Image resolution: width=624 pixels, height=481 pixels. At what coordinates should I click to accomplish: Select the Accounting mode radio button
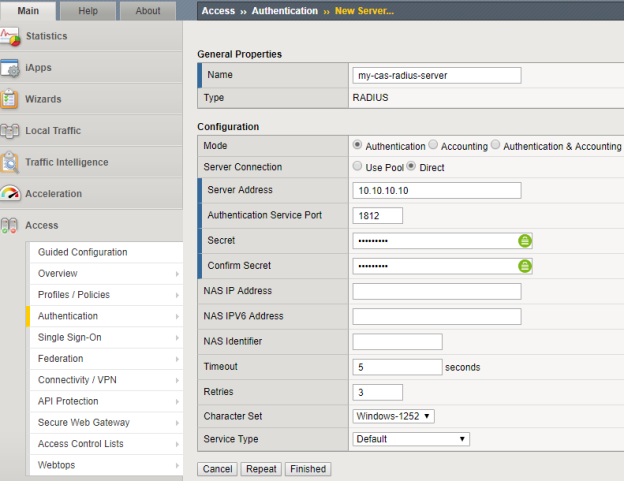(x=434, y=146)
